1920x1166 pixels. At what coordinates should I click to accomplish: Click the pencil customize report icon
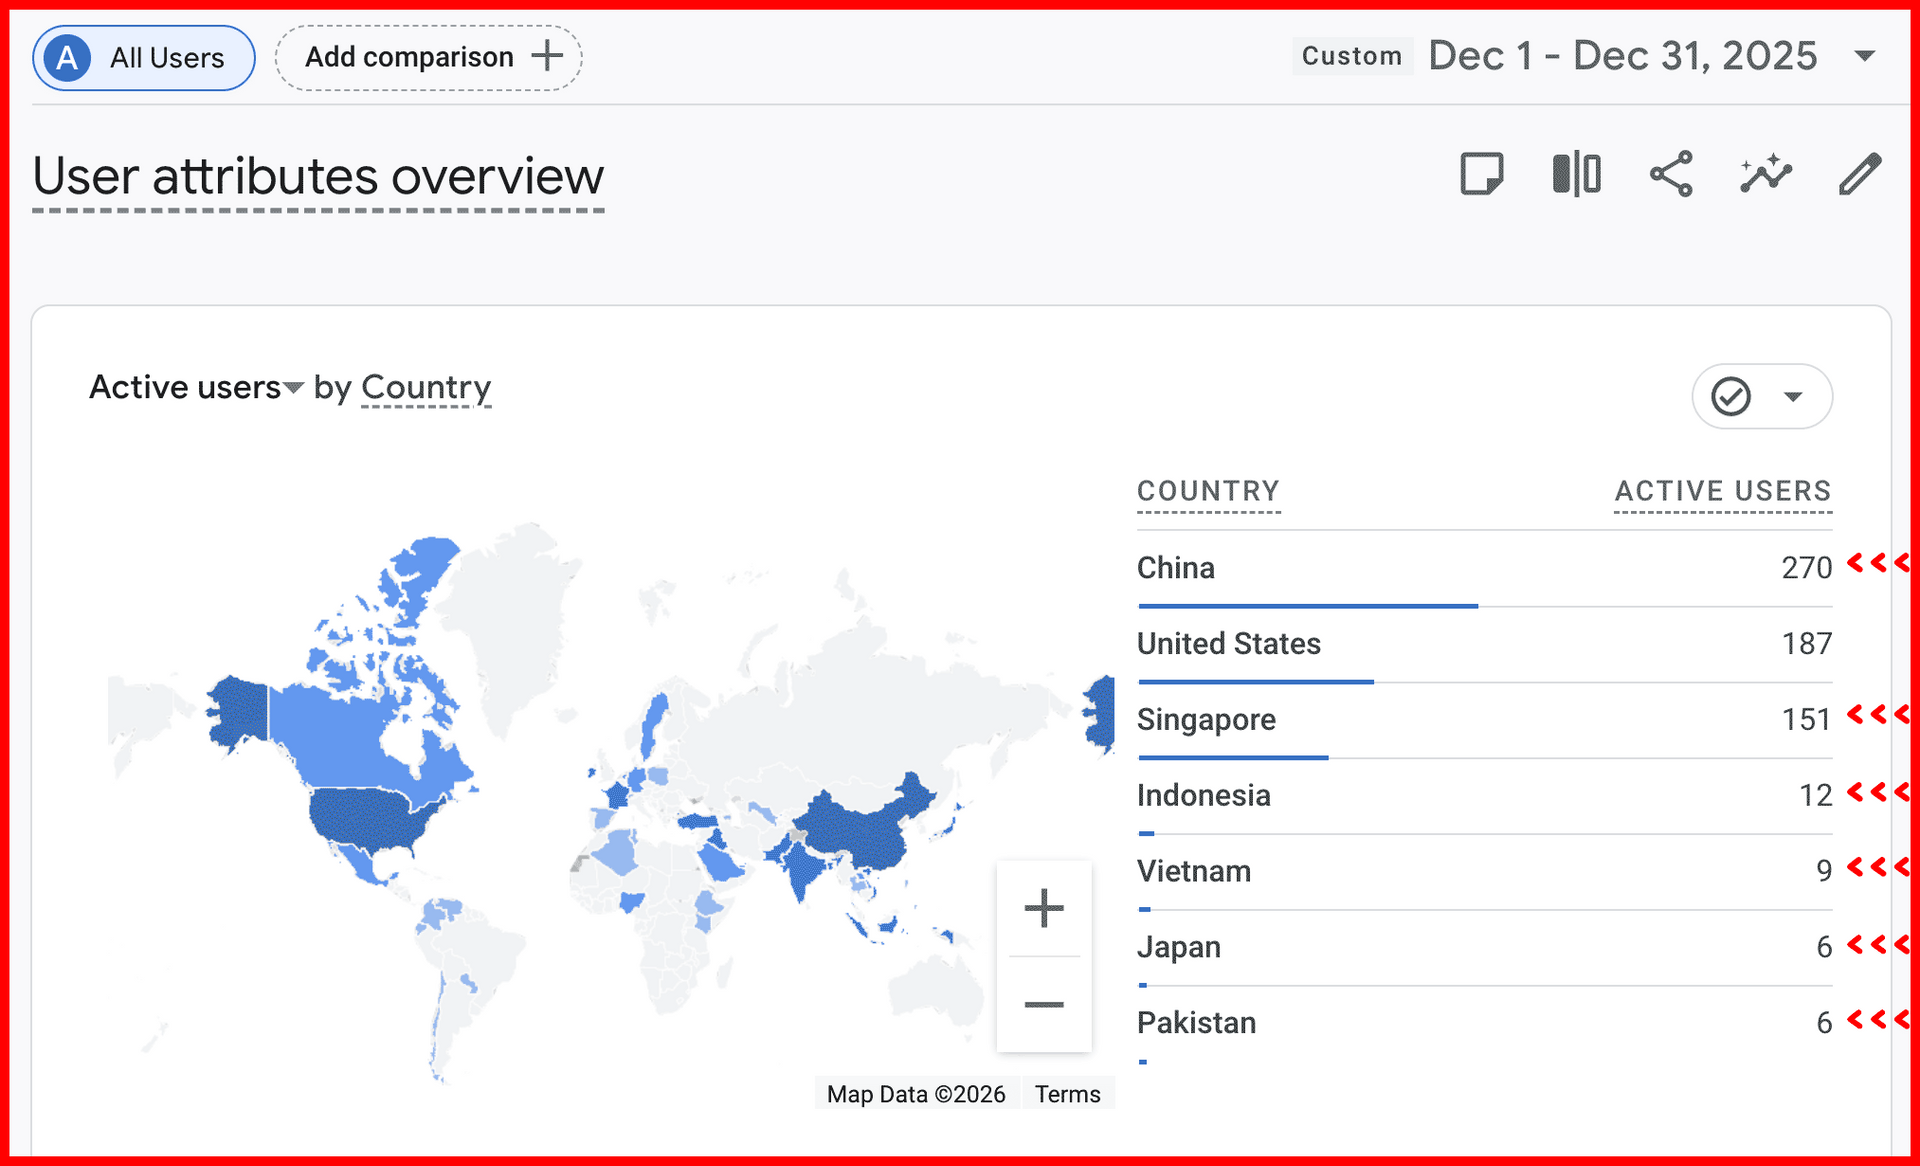point(1860,174)
